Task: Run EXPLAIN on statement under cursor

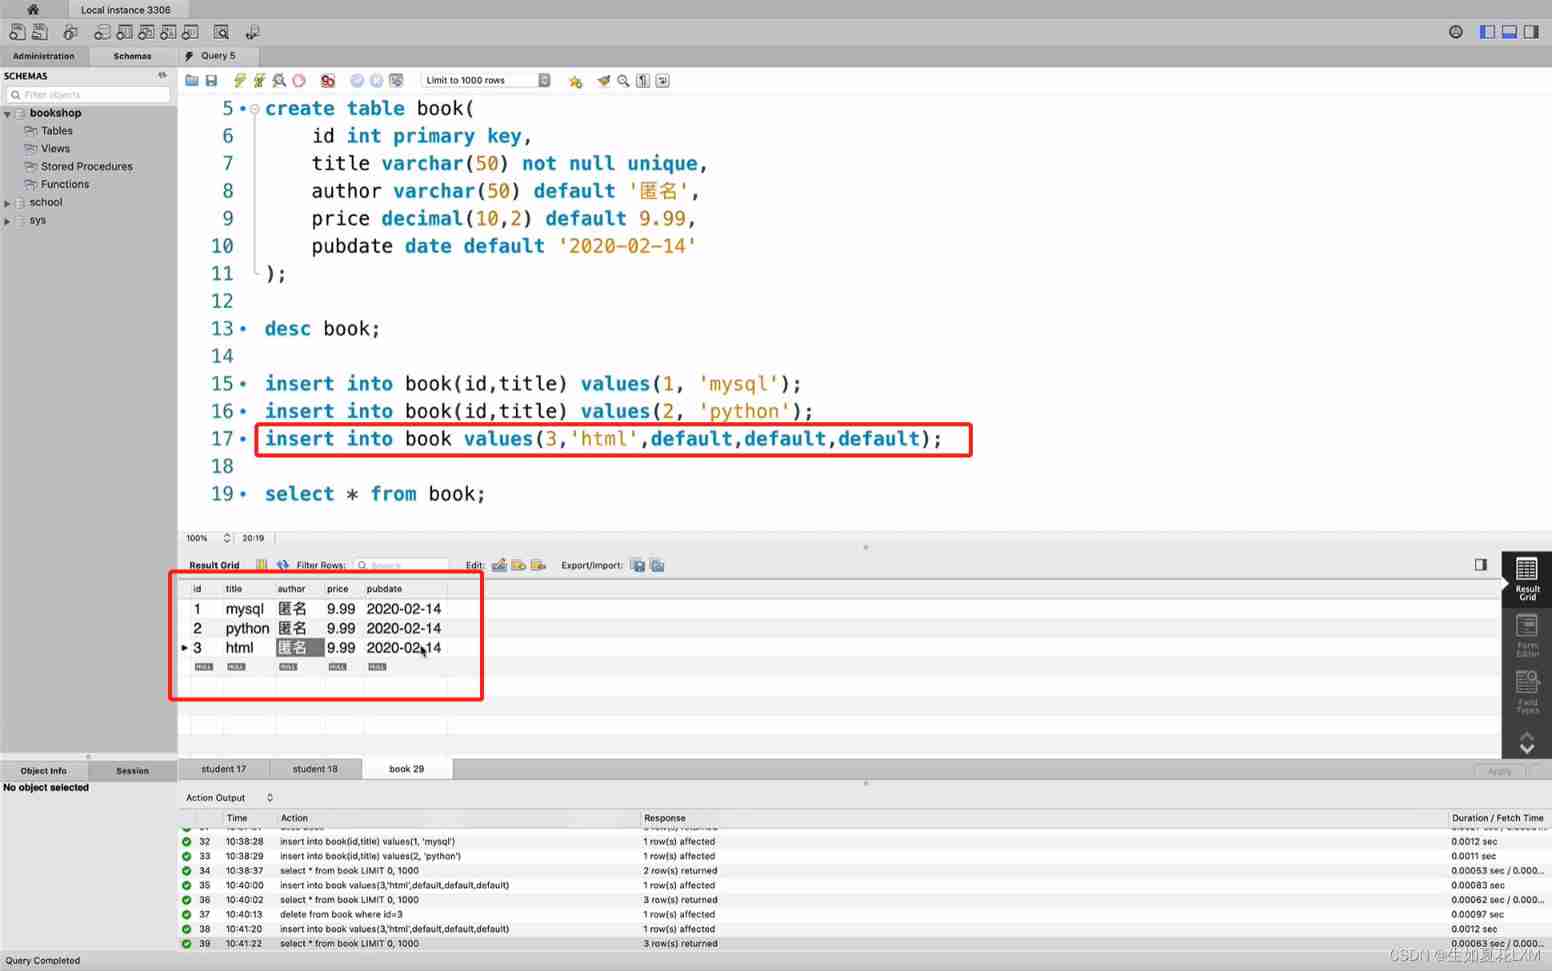Action: 279,80
